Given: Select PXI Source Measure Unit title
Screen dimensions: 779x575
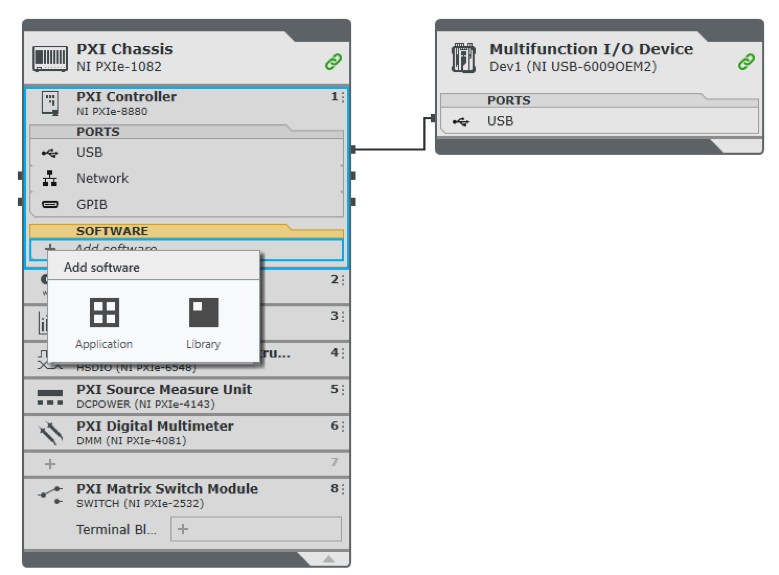Looking at the screenshot, I should 164,389.
